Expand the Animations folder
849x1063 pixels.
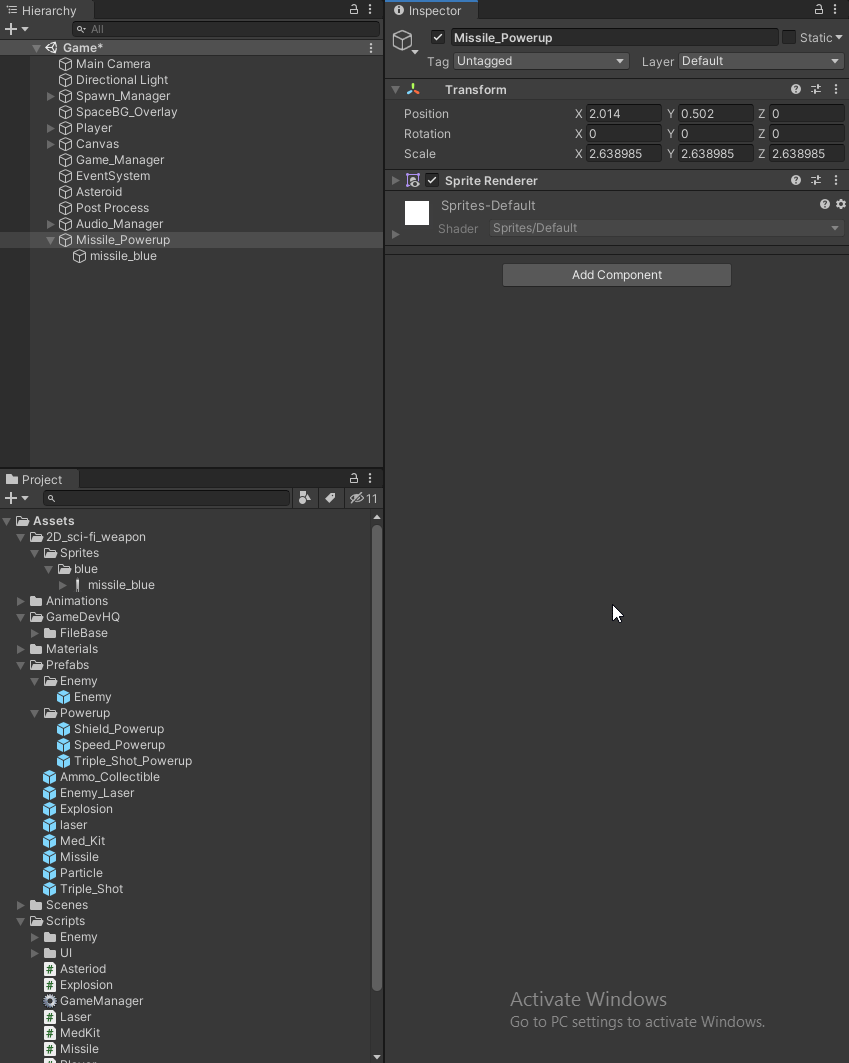[20, 601]
